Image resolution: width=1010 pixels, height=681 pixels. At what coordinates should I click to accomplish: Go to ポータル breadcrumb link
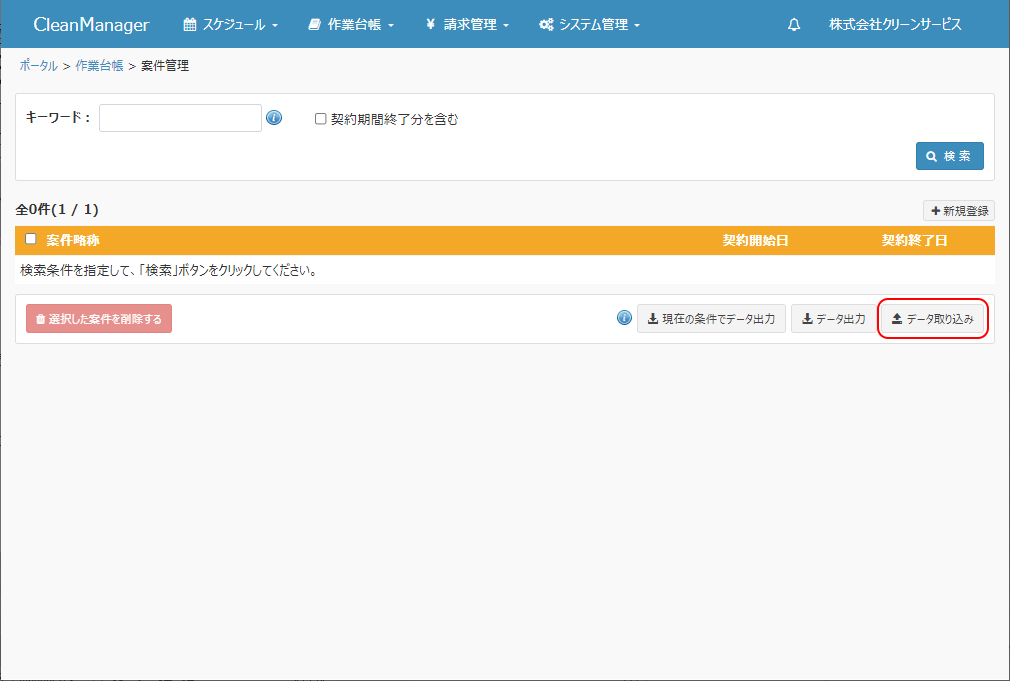(38, 66)
